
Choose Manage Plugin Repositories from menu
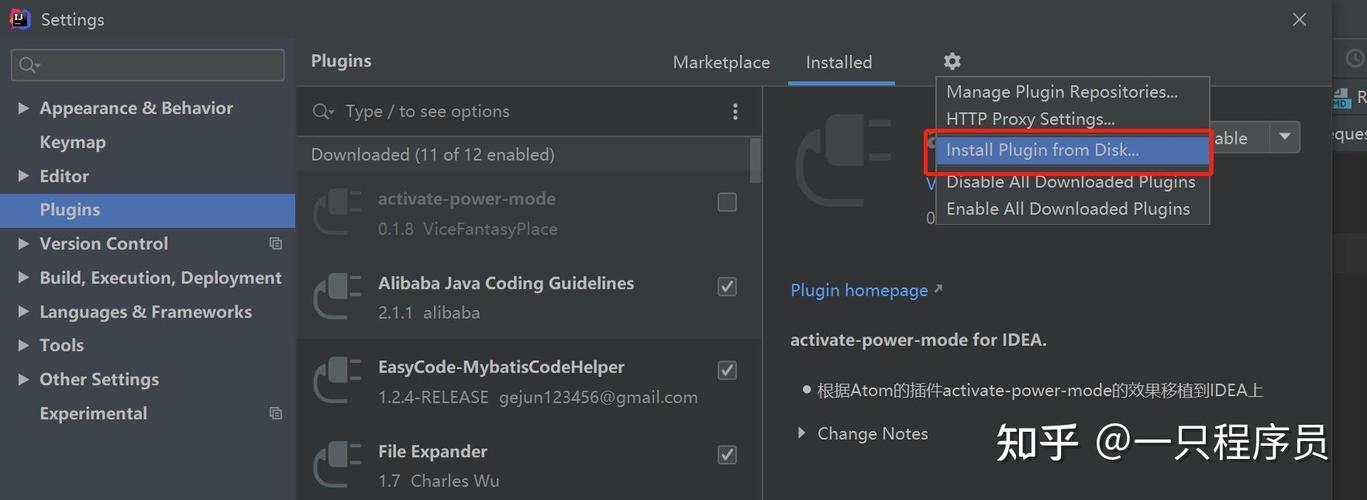coord(1061,92)
